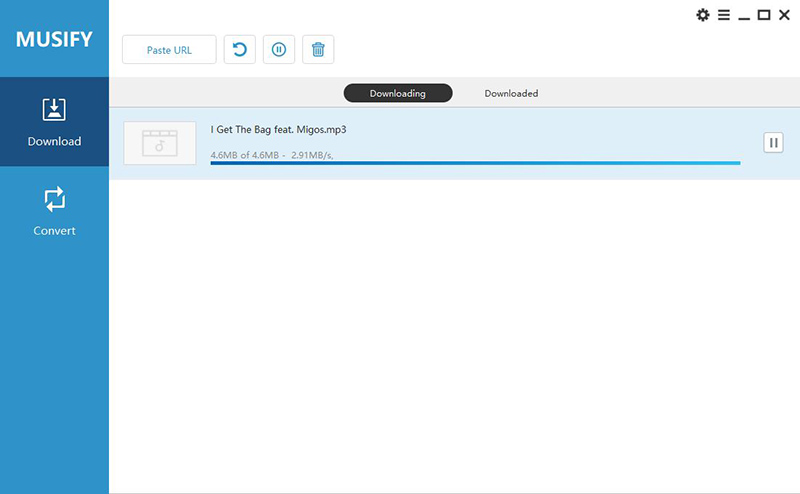Open the Download section in sidebar
800x494 pixels.
pos(54,122)
